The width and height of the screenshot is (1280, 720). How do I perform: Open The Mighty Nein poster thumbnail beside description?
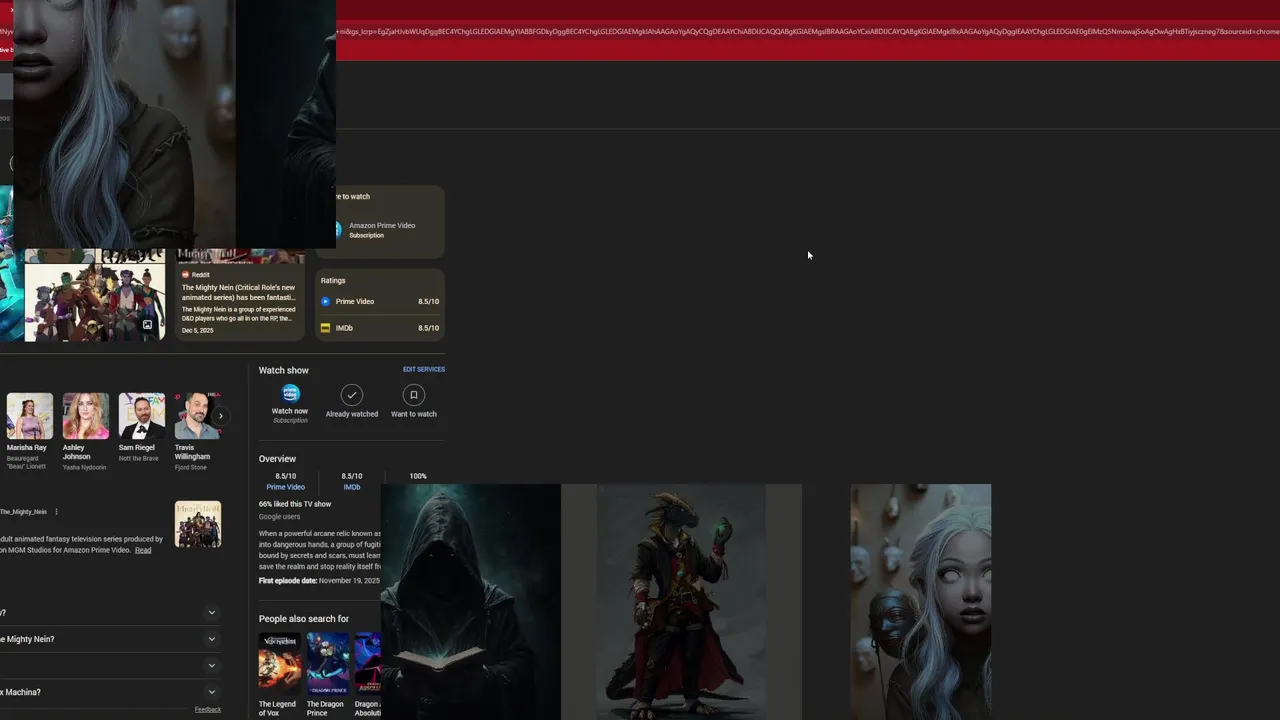[x=198, y=524]
